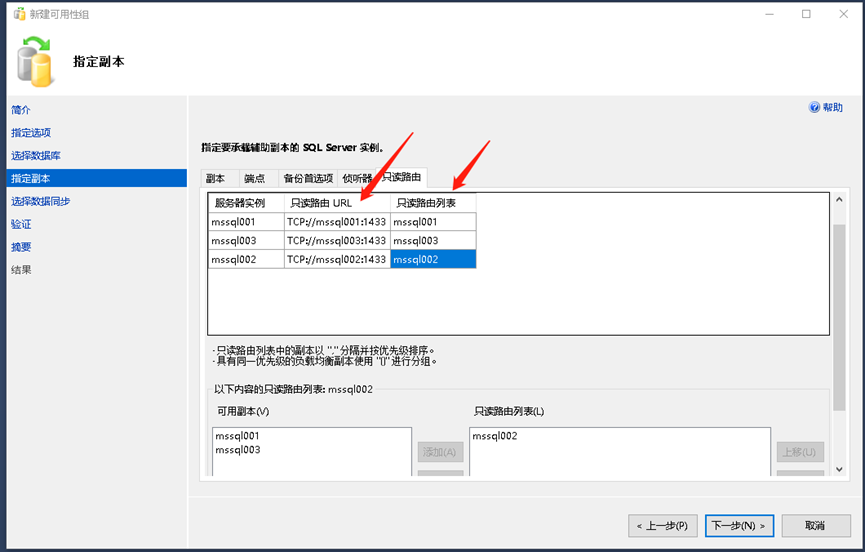Image resolution: width=865 pixels, height=552 pixels.
Task: Maximize the availability group window
Action: 806,14
